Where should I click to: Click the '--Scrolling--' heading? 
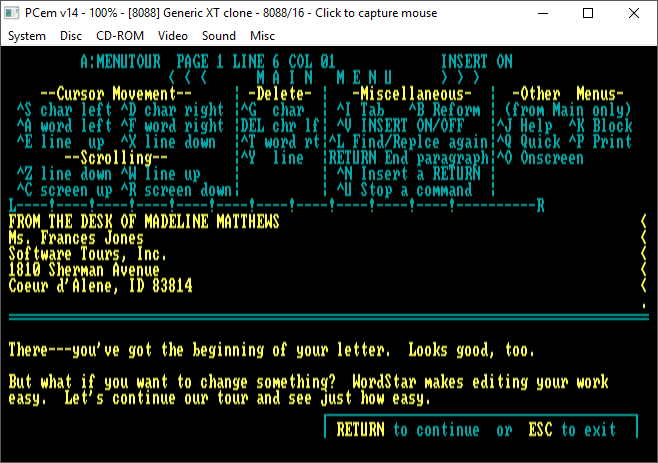point(116,158)
